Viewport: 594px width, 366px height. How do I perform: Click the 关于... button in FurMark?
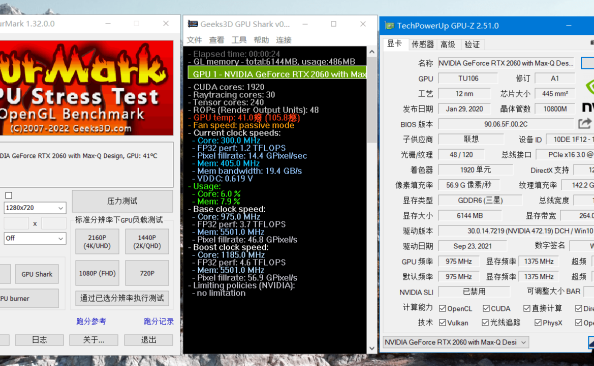point(94,340)
